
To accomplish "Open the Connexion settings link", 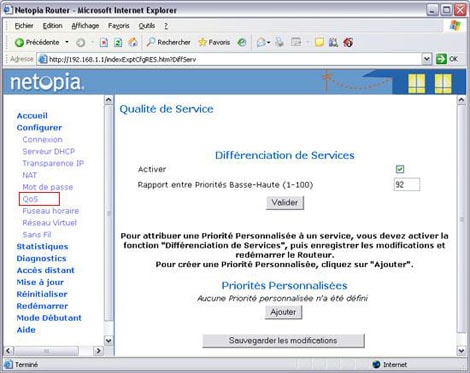I will (42, 139).
